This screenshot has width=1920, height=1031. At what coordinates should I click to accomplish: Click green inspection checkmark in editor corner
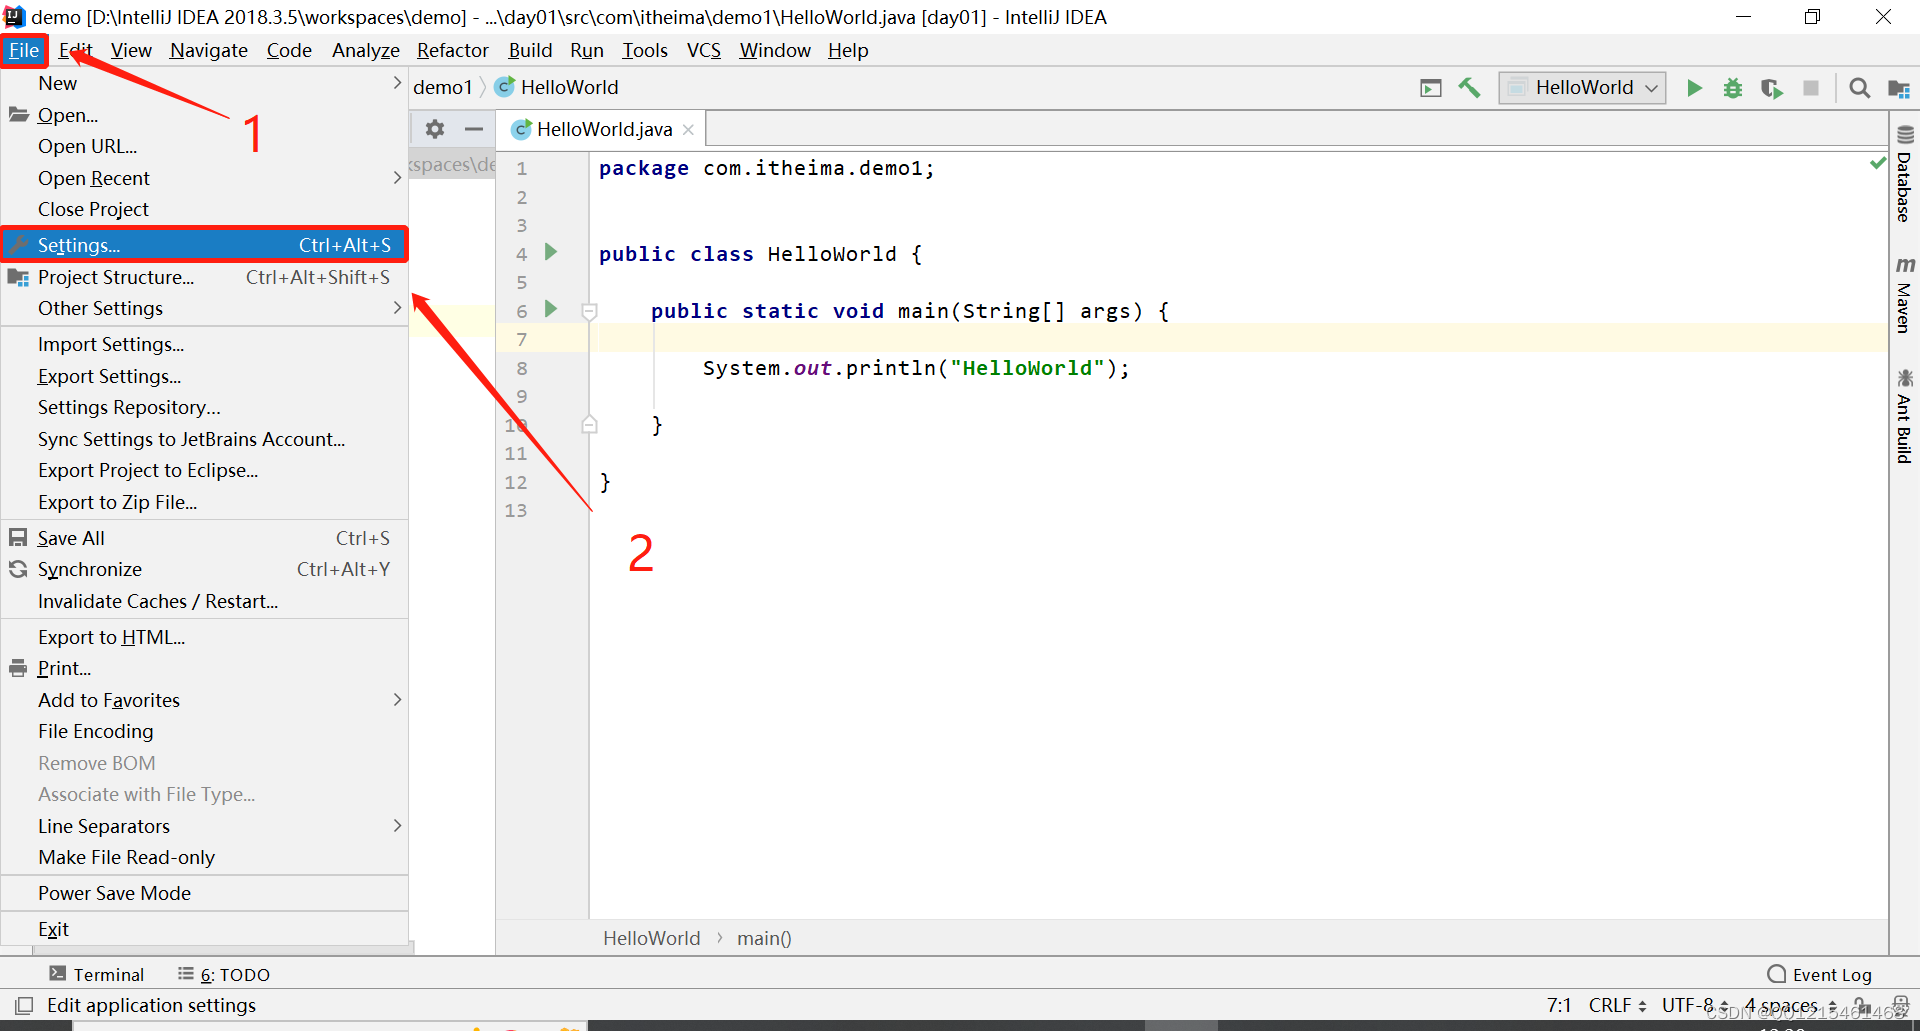click(x=1877, y=163)
